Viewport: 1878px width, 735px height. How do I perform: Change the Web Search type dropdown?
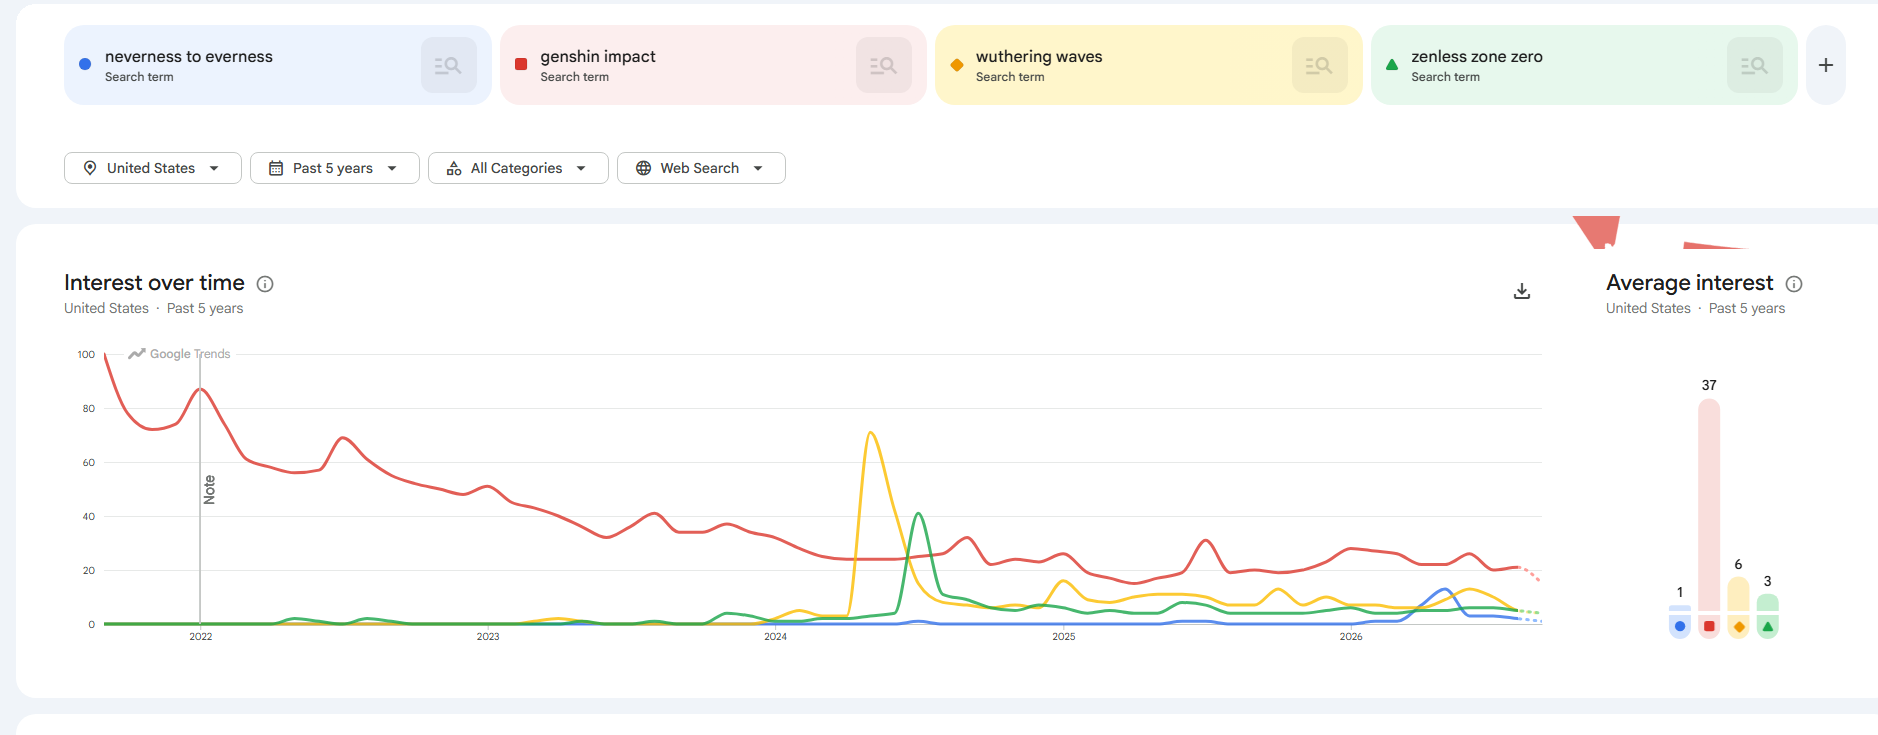pos(701,168)
